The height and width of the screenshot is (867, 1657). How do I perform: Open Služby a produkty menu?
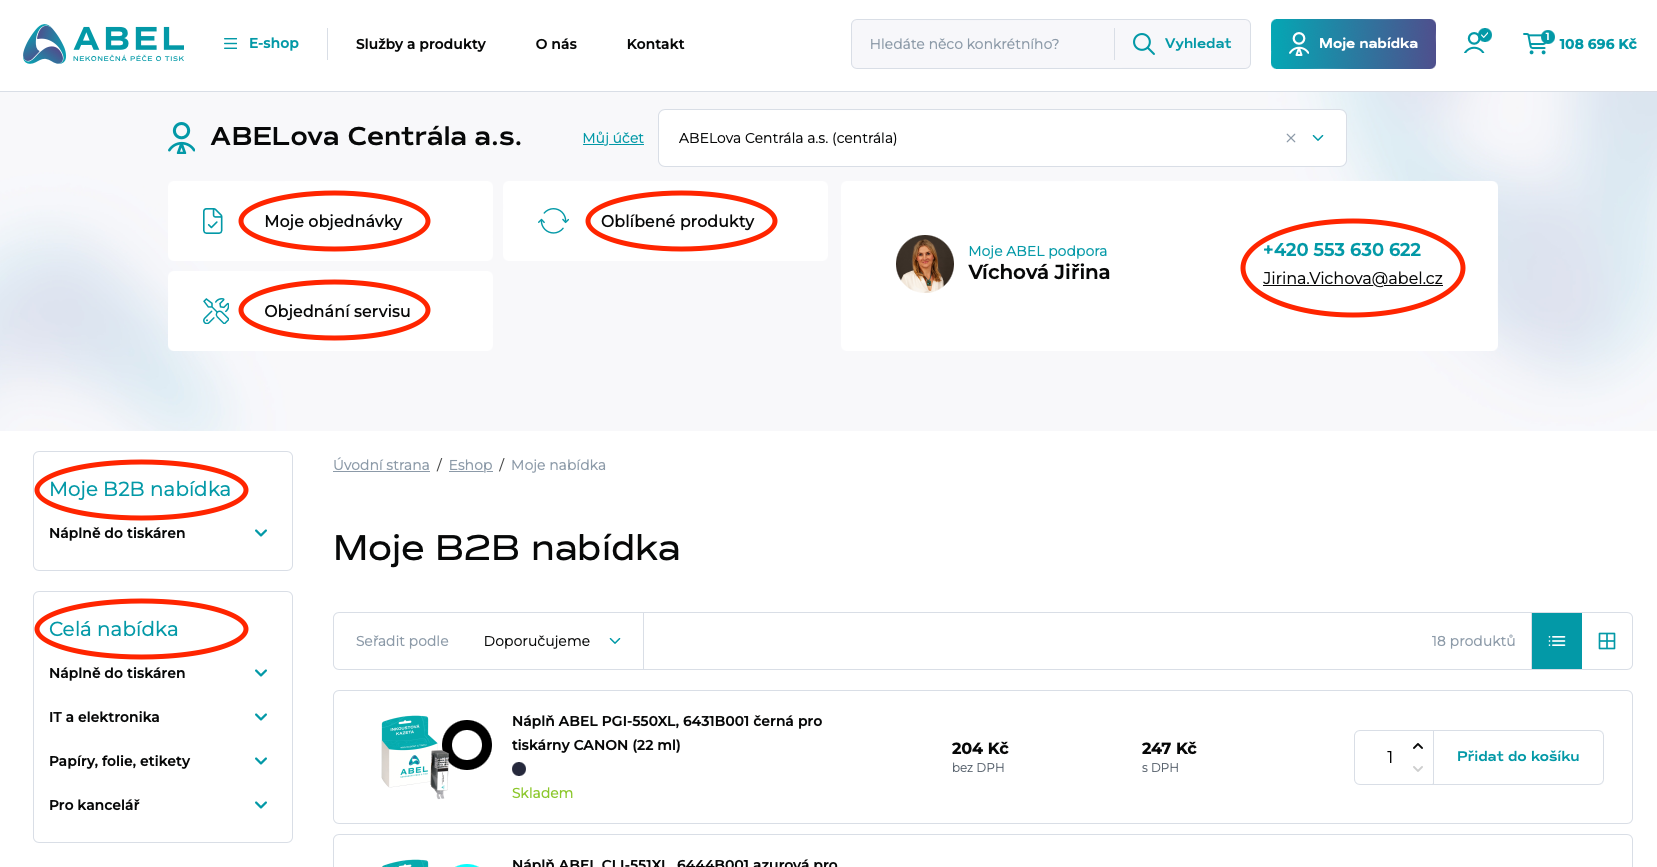pyautogui.click(x=421, y=44)
